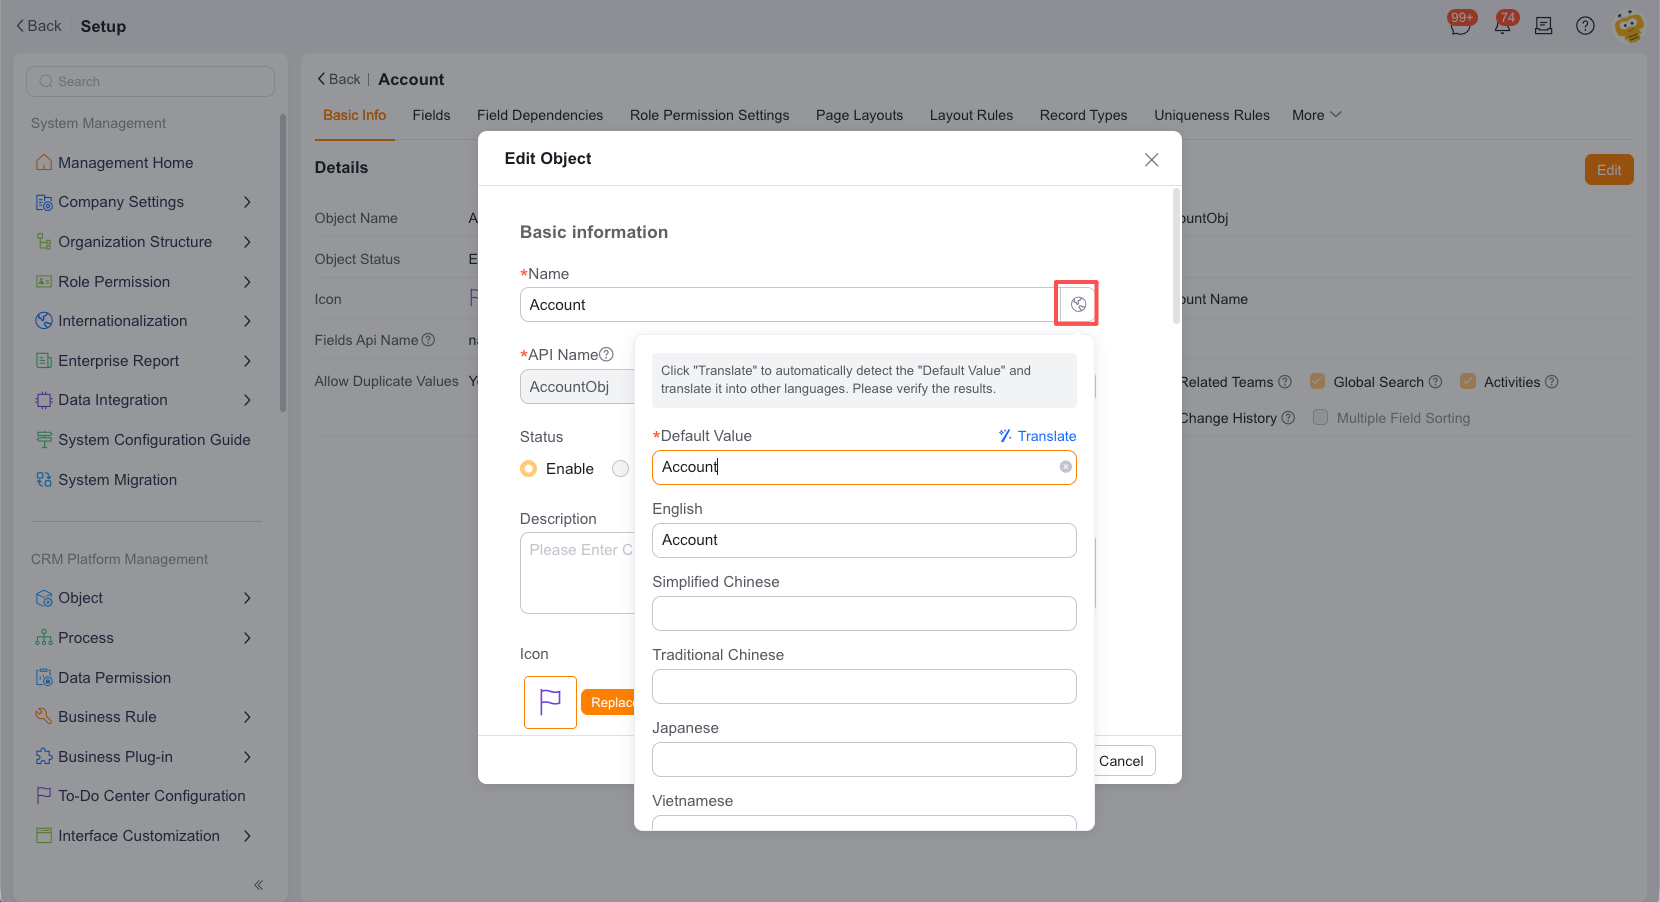Clear the Default Value field with the x icon
The height and width of the screenshot is (902, 1660).
tap(1066, 467)
